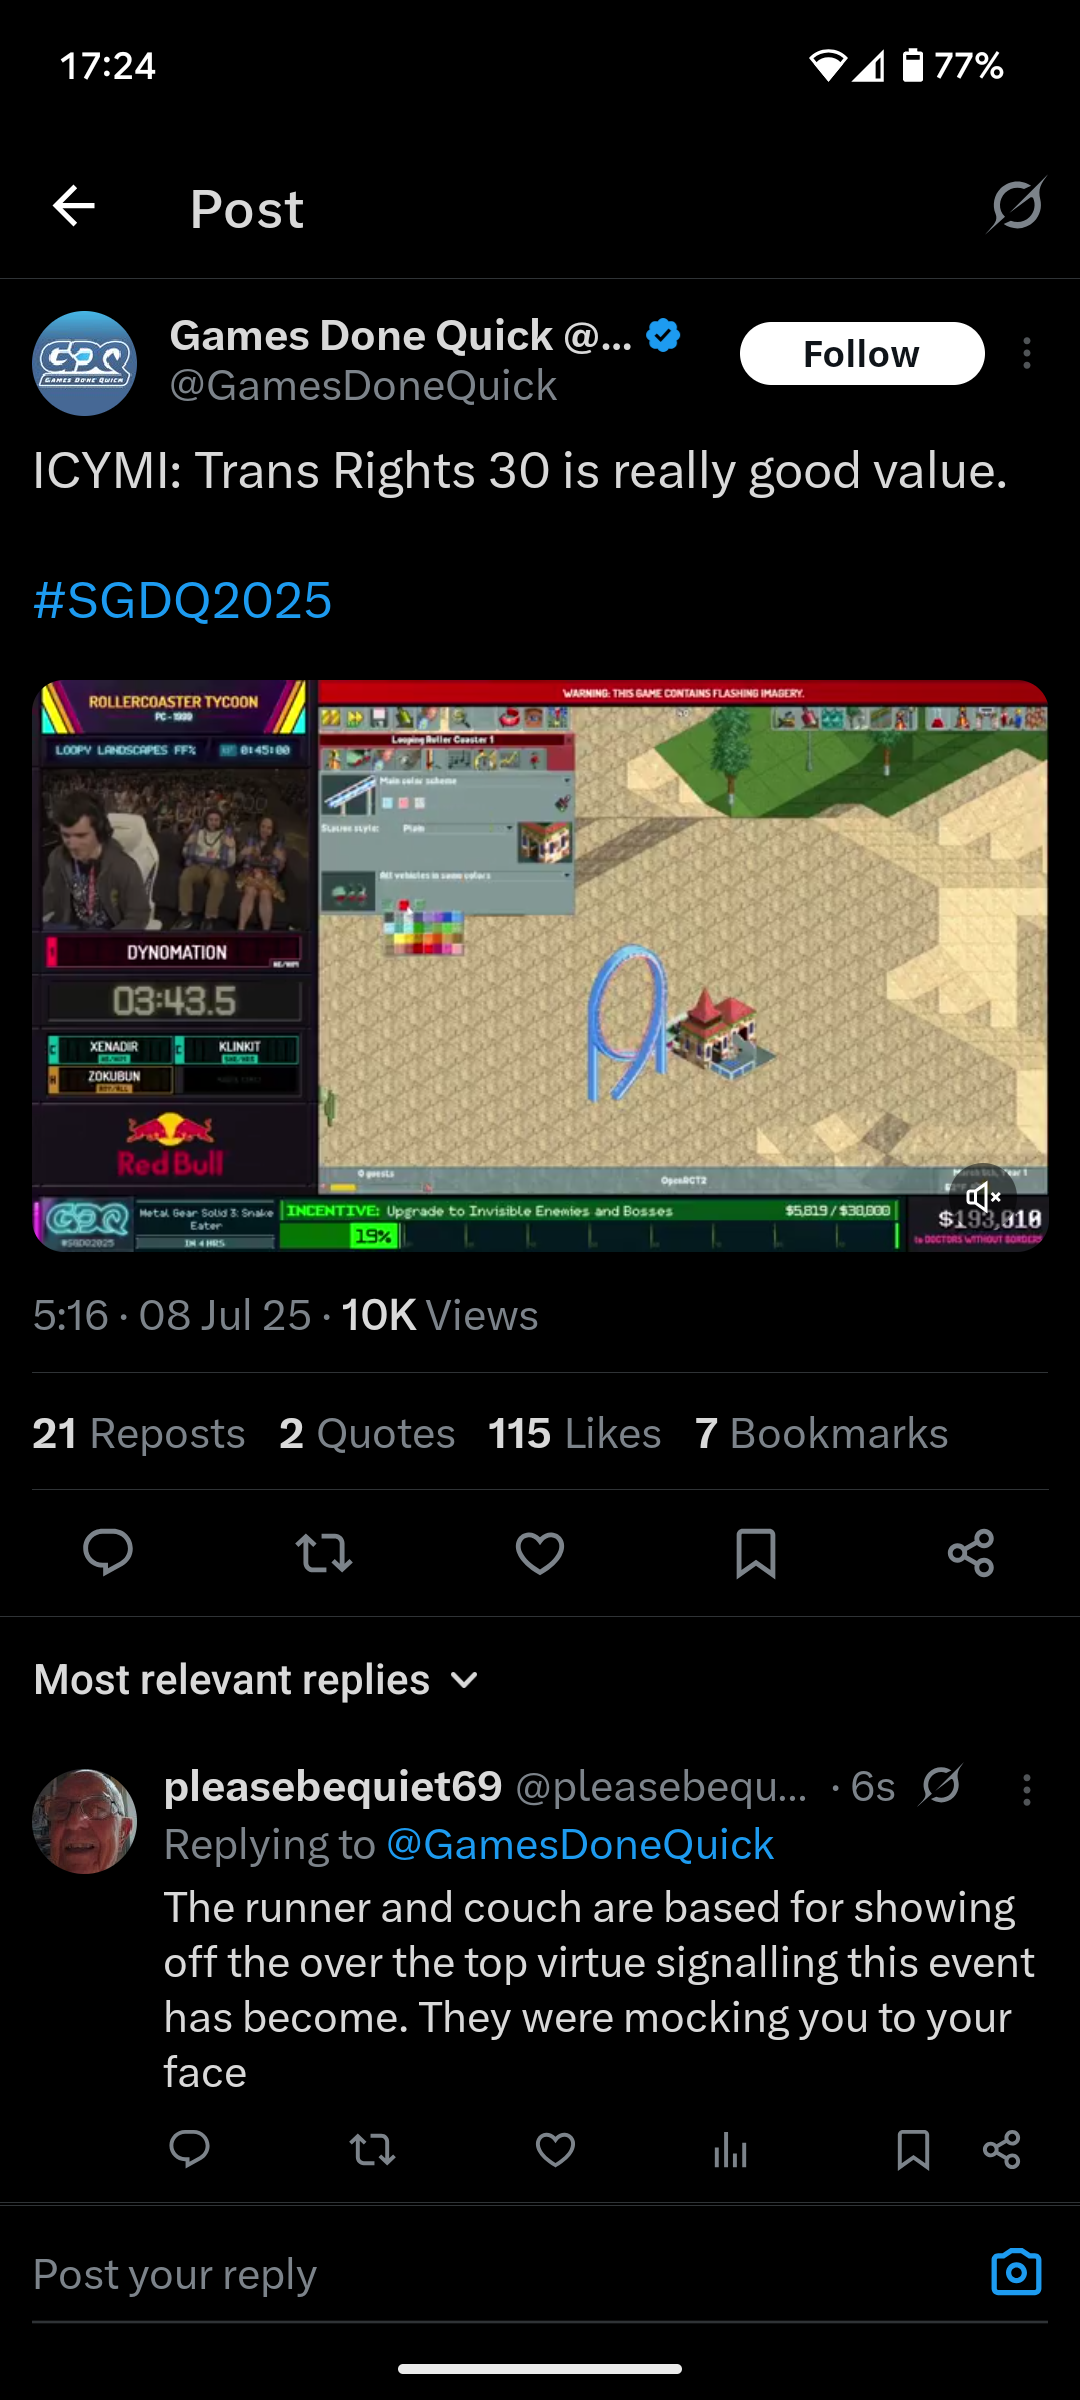This screenshot has height=2400, width=1080.
Task: Open the #SGDQ2025 hashtag
Action: pos(182,600)
